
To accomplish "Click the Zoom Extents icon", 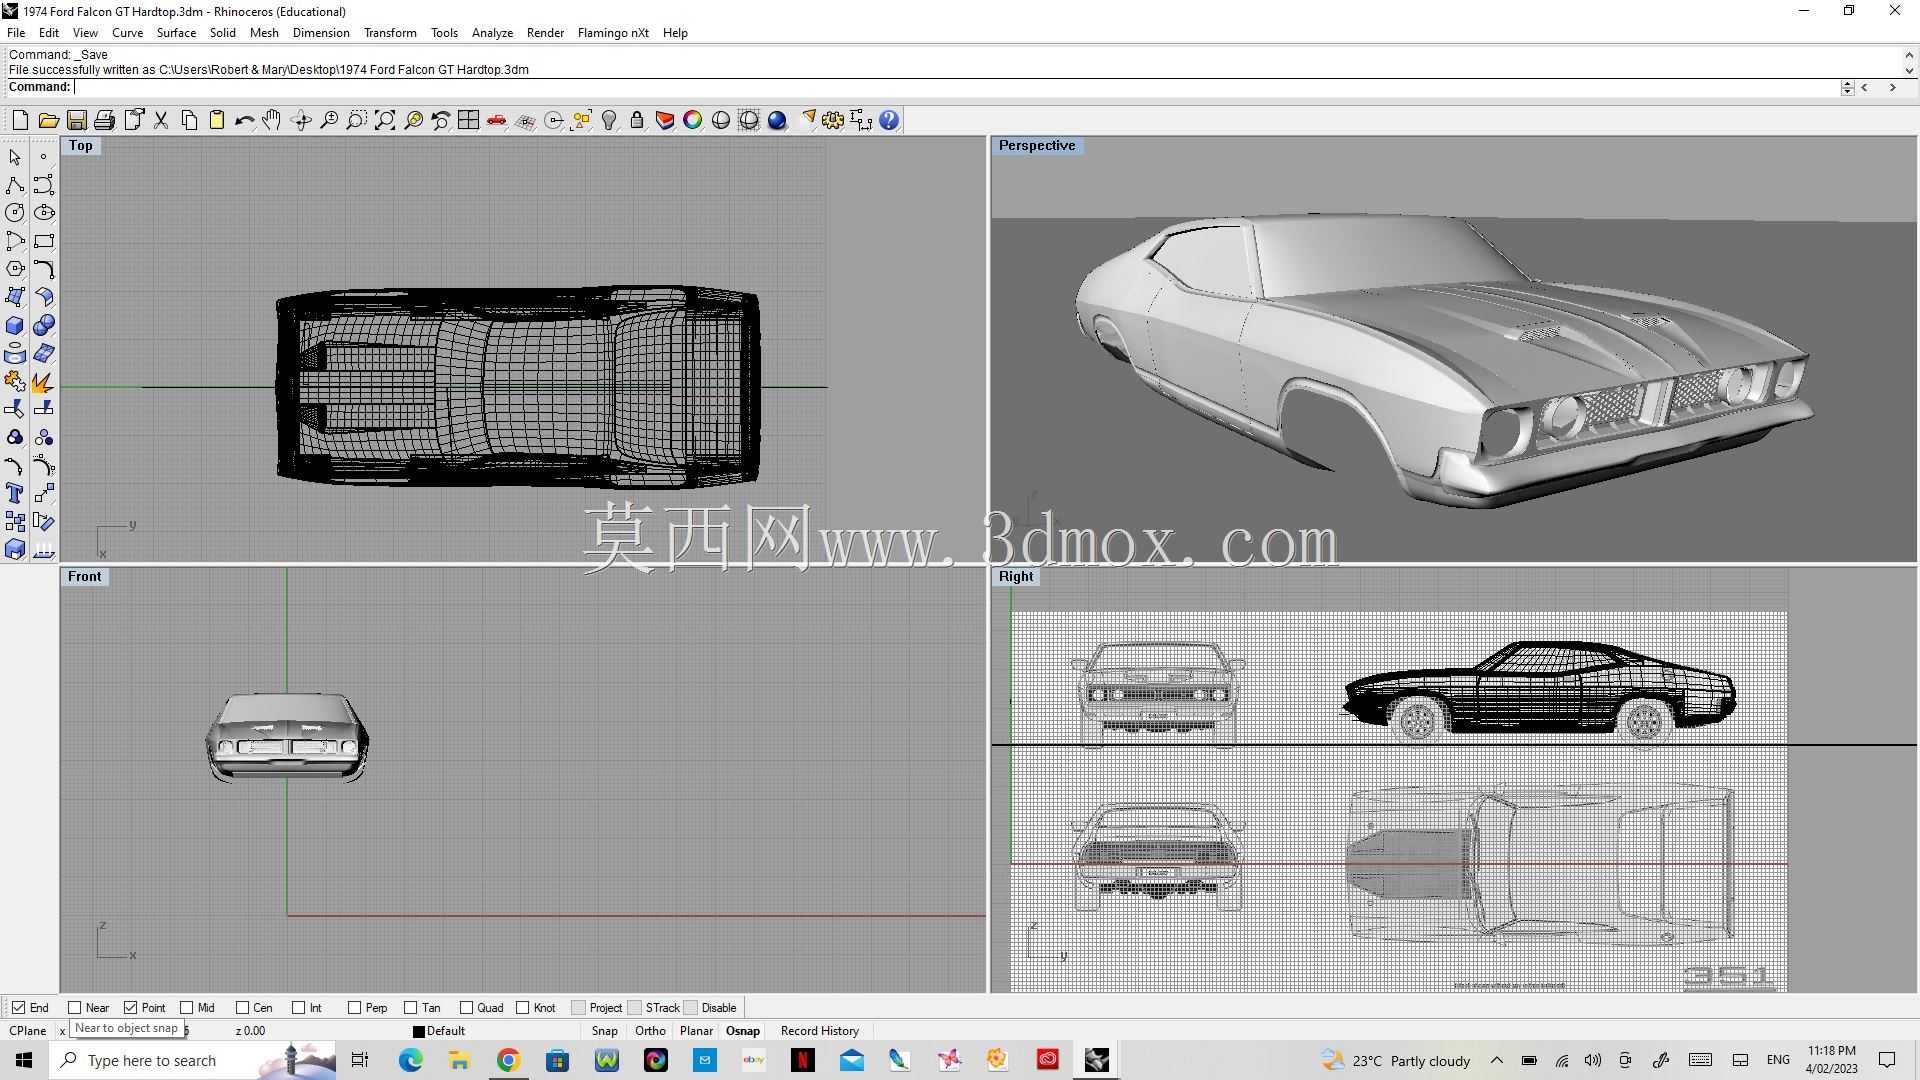I will [x=385, y=121].
